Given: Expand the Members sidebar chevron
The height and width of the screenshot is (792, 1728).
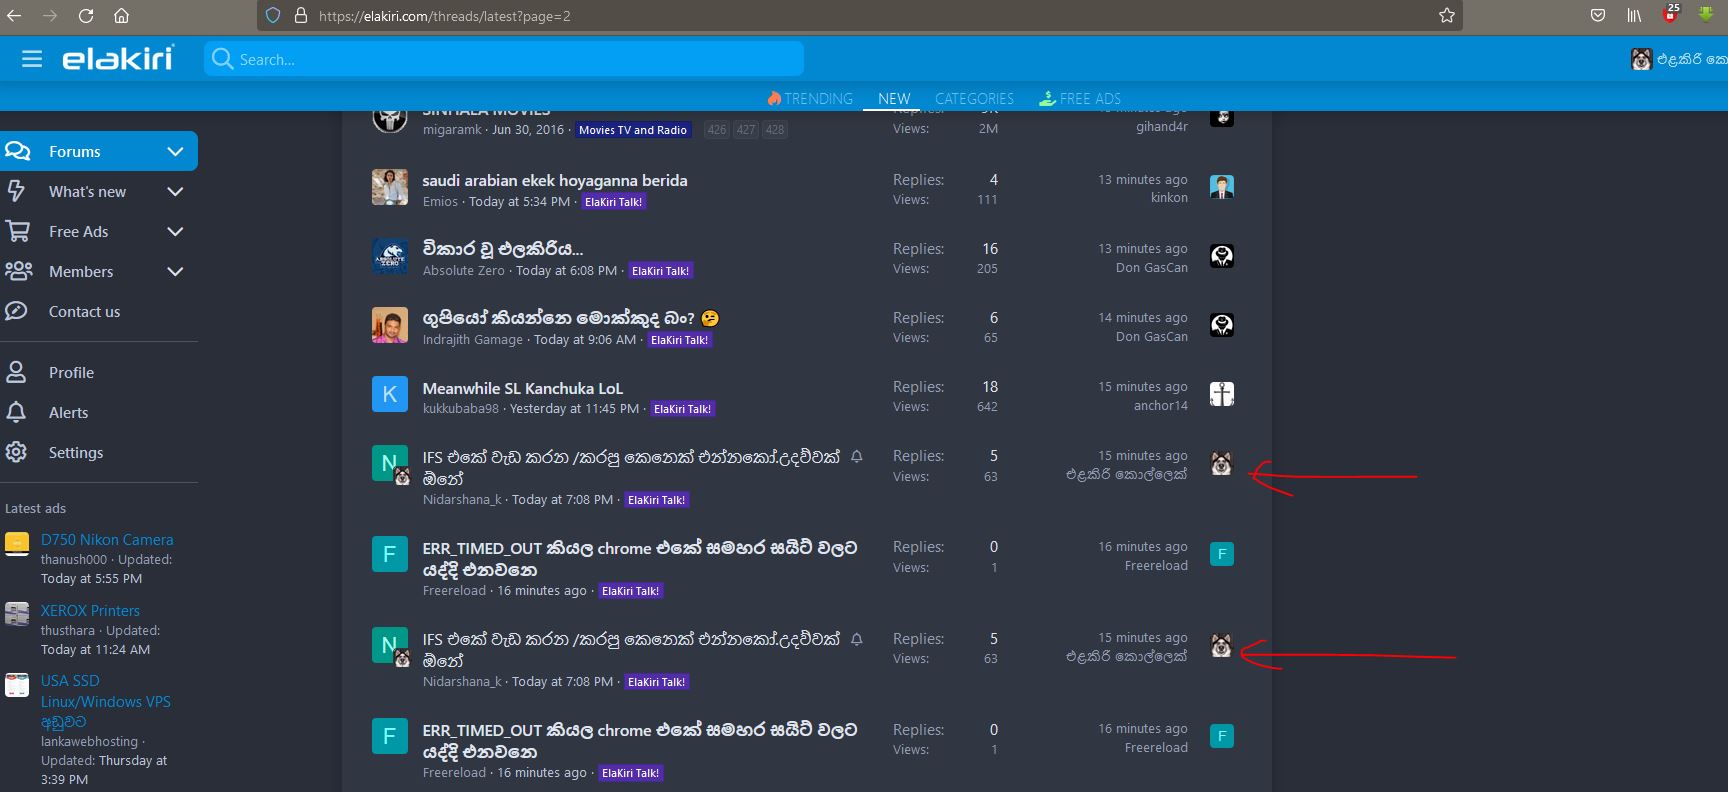Looking at the screenshot, I should point(175,272).
